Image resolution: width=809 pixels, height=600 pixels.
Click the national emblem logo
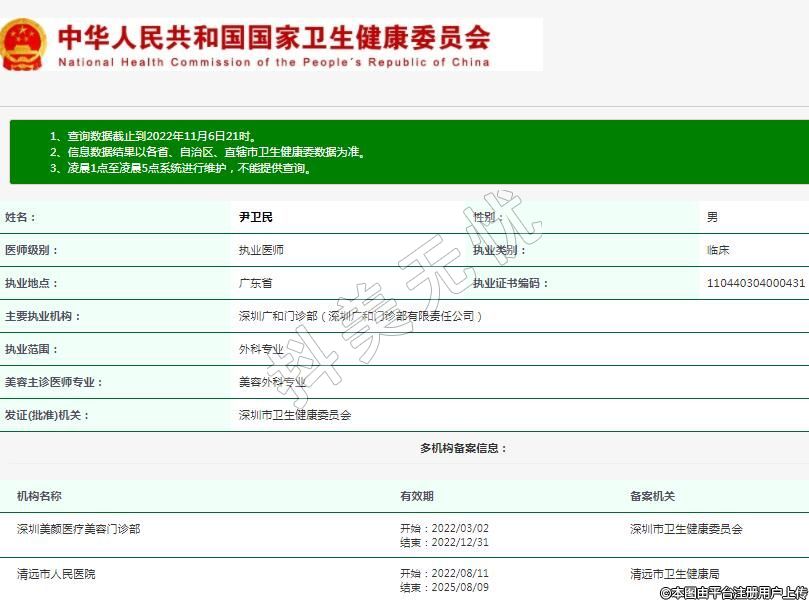click(23, 44)
